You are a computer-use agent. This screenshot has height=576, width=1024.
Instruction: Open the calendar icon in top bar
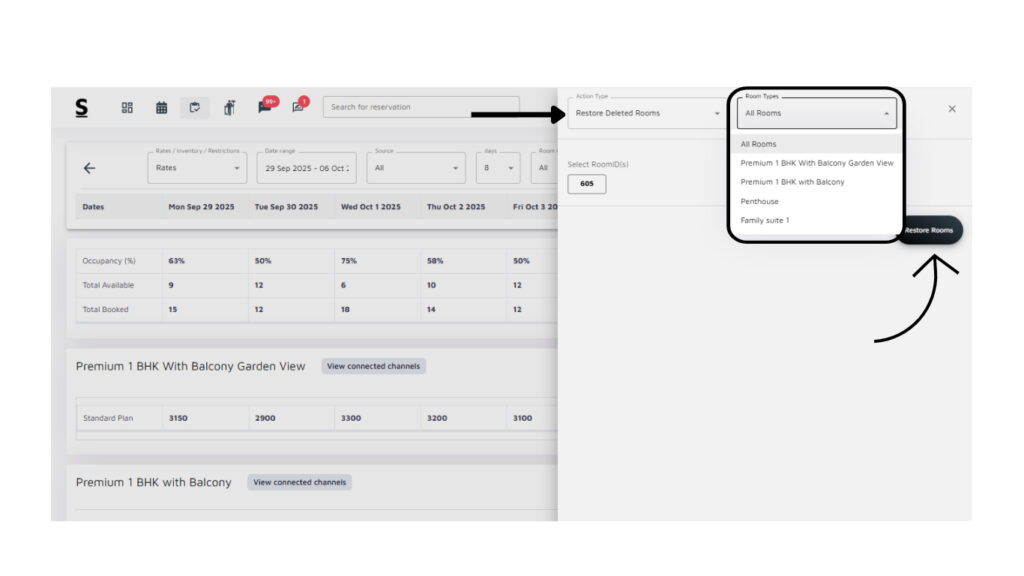[161, 107]
